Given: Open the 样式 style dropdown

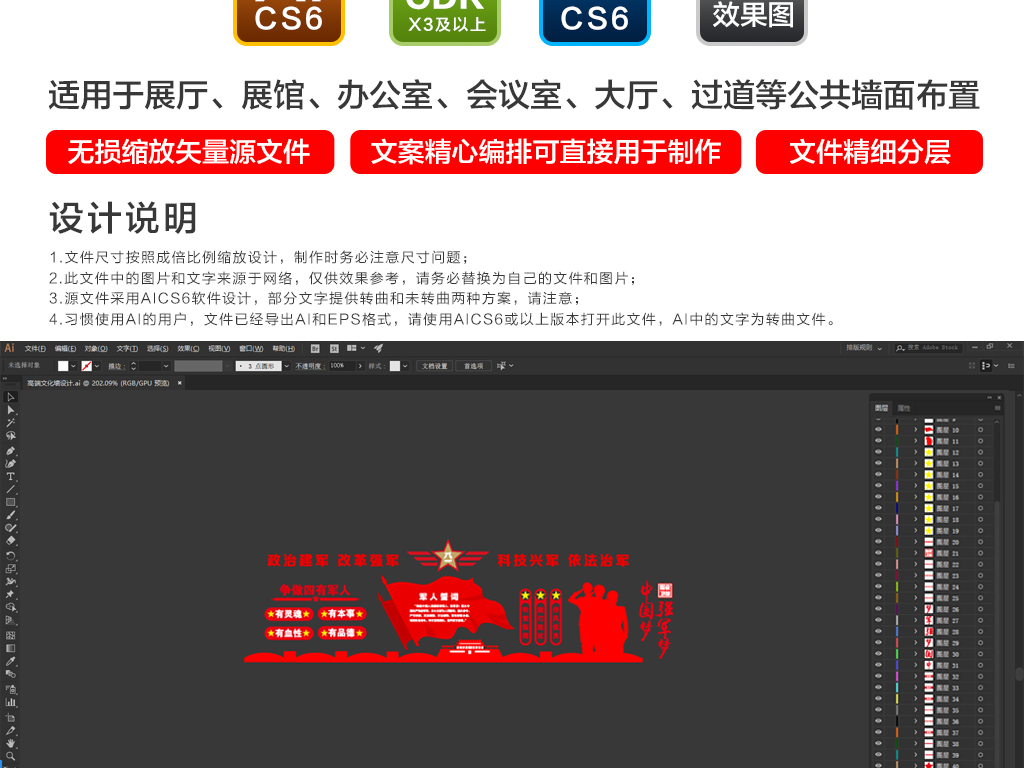Looking at the screenshot, I should click(404, 364).
